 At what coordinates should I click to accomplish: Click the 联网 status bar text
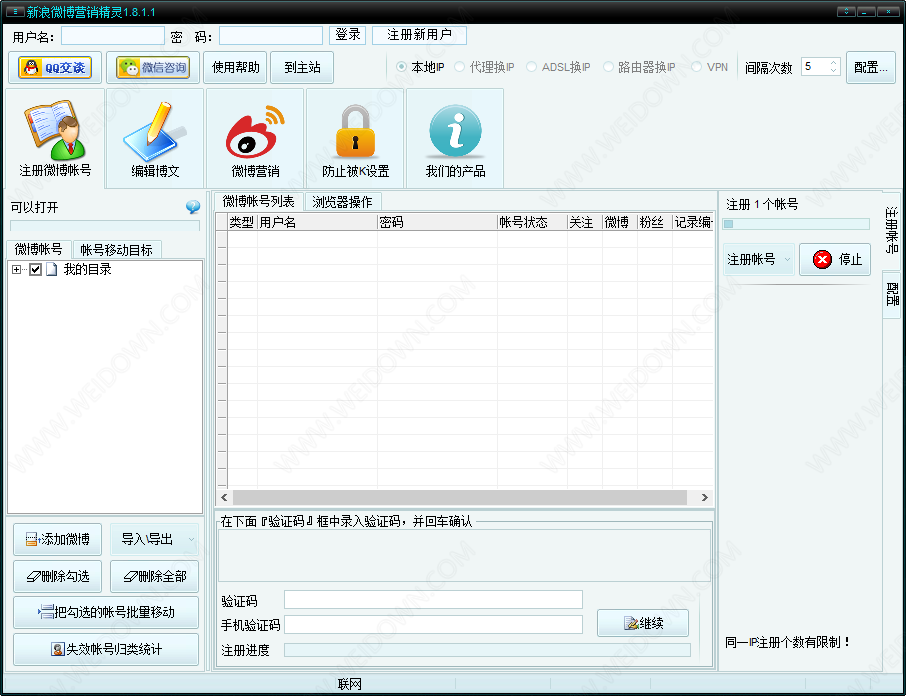pyautogui.click(x=350, y=684)
